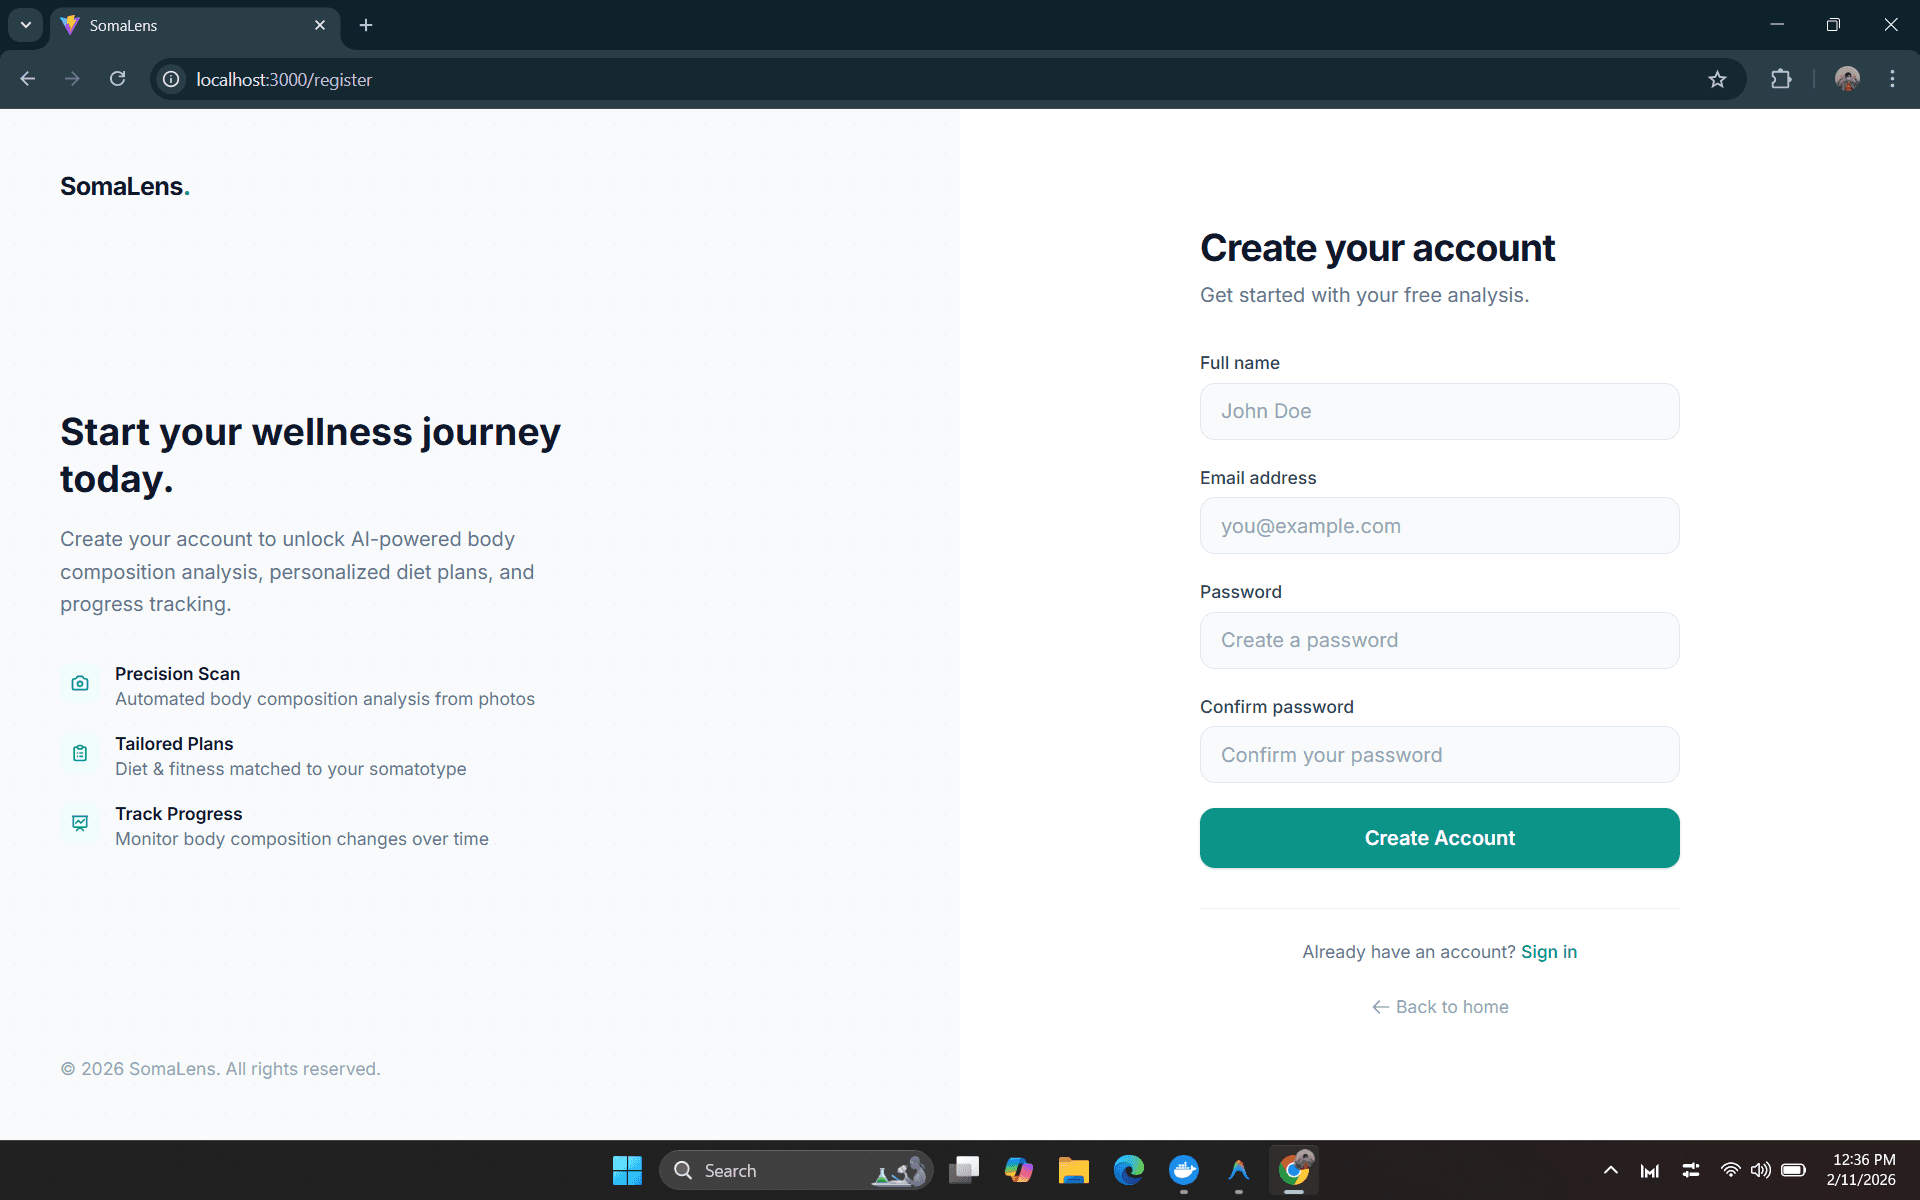Image resolution: width=1920 pixels, height=1200 pixels.
Task: Go Back to home link
Action: [1440, 1007]
